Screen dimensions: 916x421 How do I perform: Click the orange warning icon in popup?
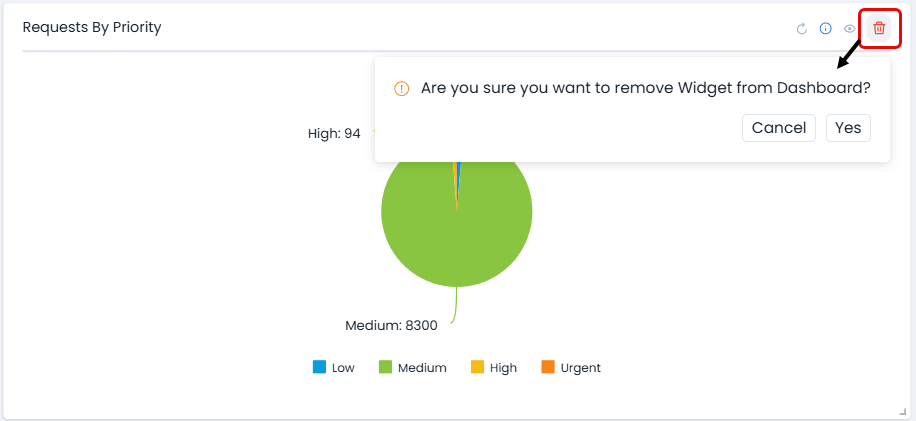402,88
